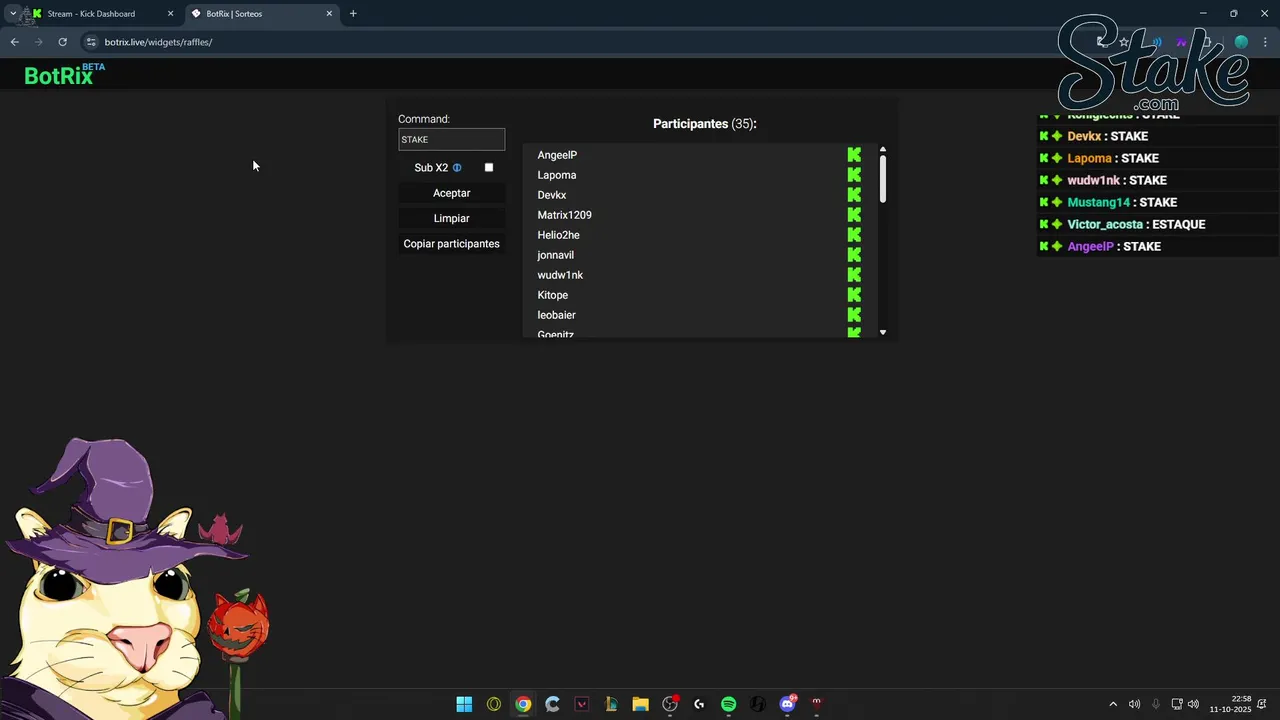This screenshot has width=1280, height=720.
Task: Click Kick icon next to Devkx participant
Action: [854, 195]
